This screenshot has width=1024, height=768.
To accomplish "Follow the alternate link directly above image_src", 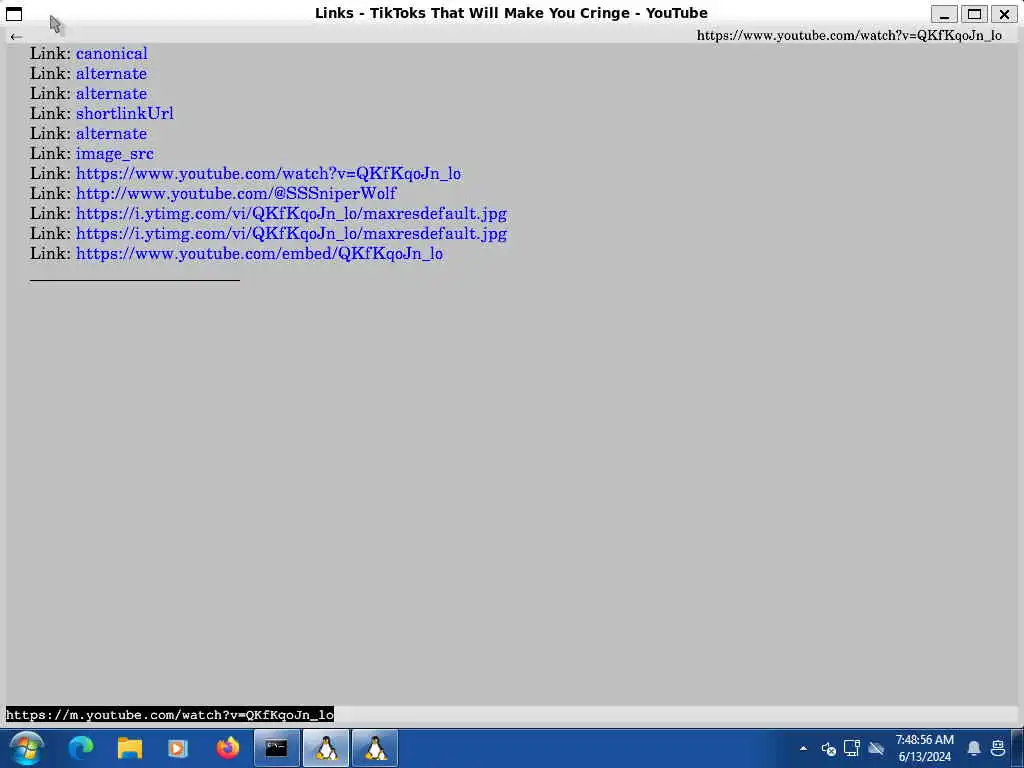I will pyautogui.click(x=111, y=134).
